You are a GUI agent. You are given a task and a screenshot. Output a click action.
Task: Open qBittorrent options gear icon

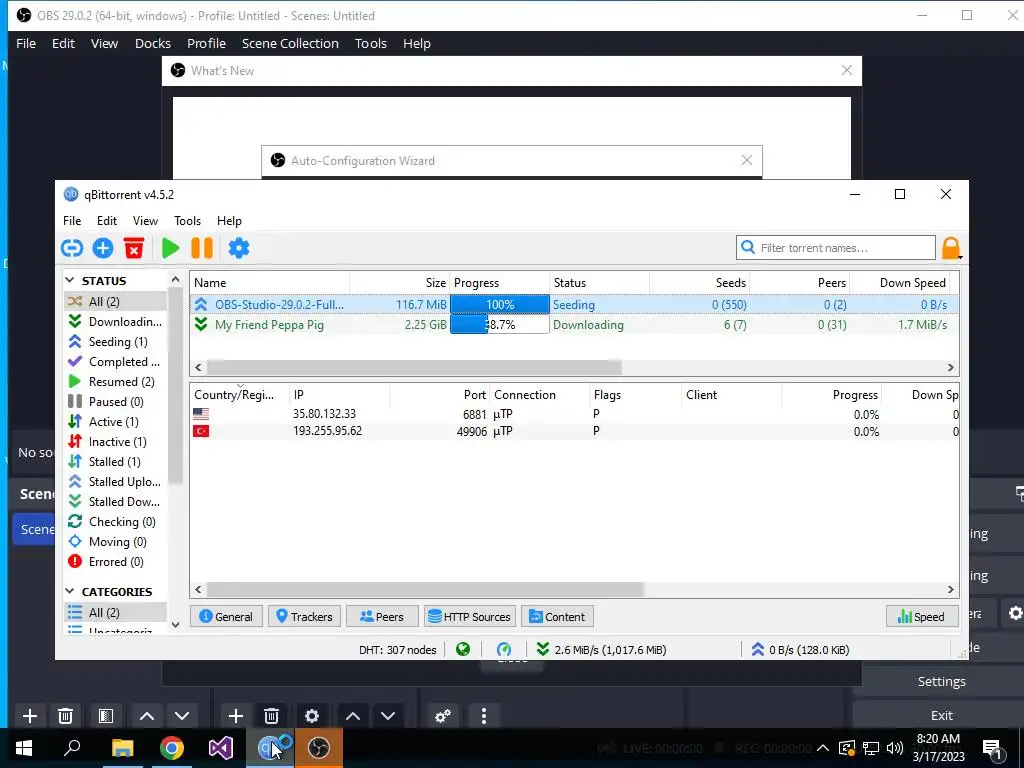click(239, 248)
